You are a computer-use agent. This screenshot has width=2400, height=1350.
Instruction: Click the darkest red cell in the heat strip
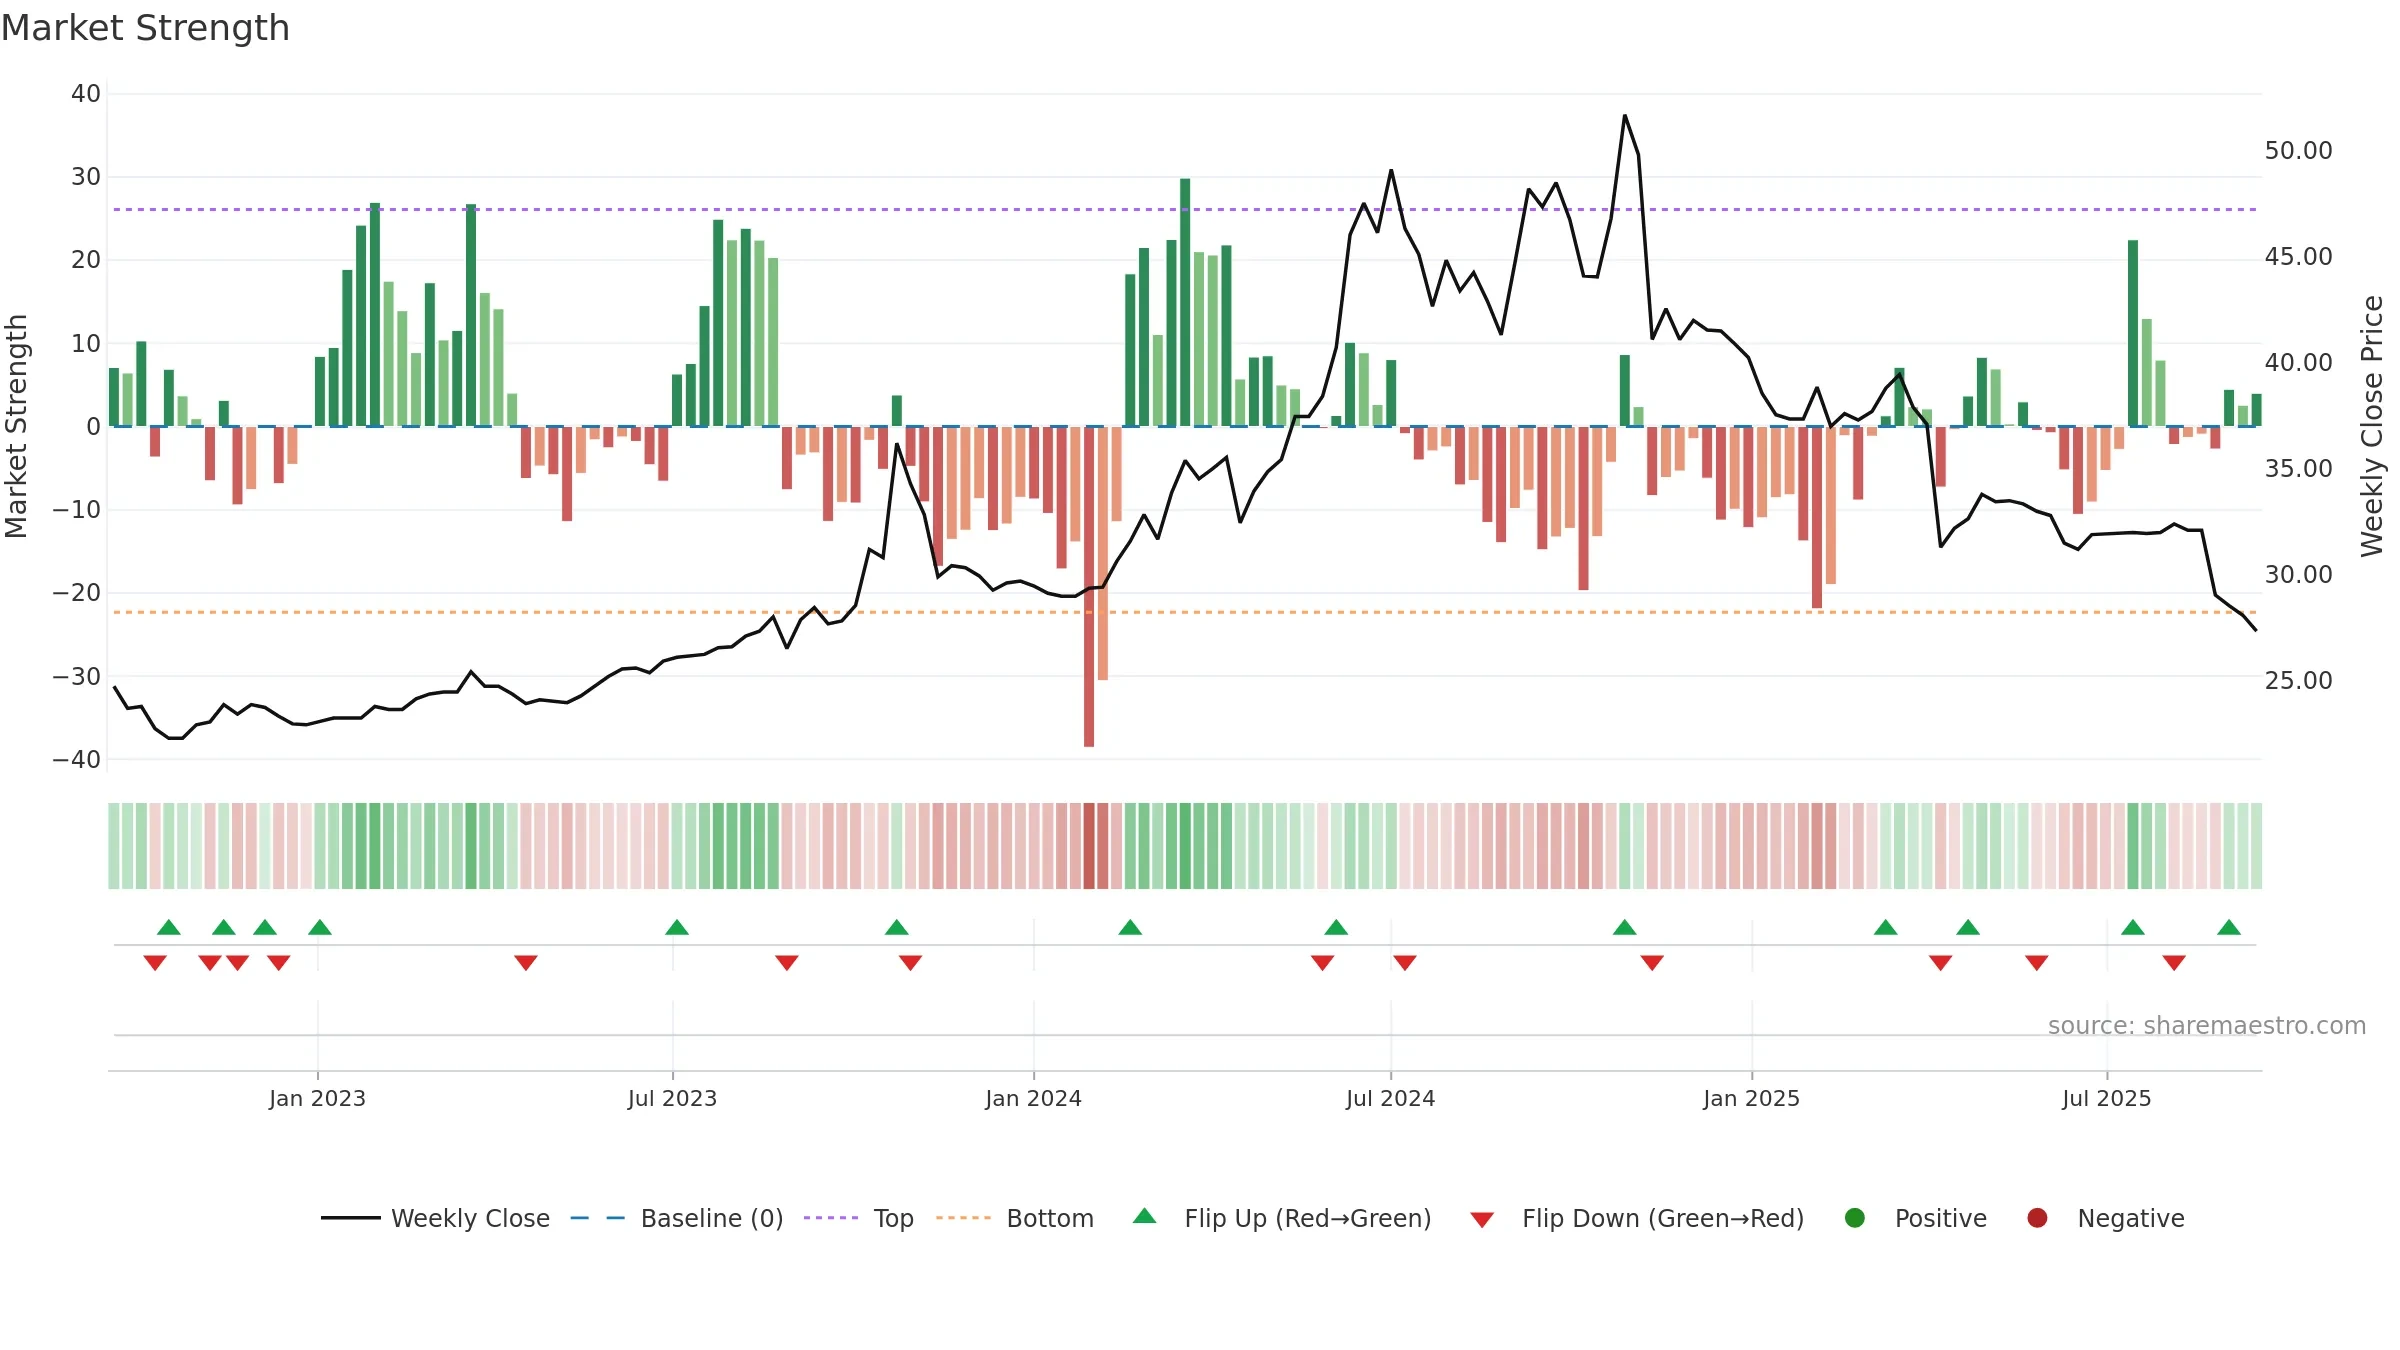point(1089,846)
